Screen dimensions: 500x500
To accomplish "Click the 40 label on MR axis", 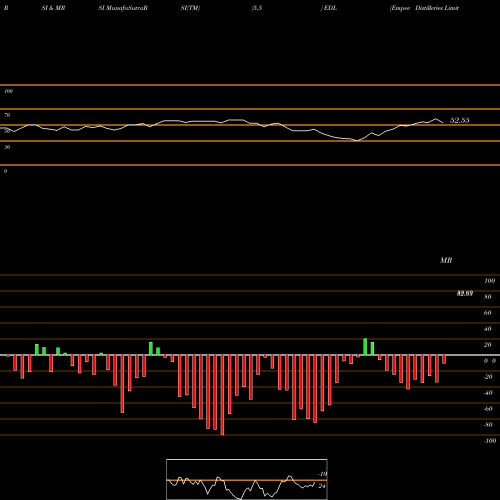I will tap(488, 329).
